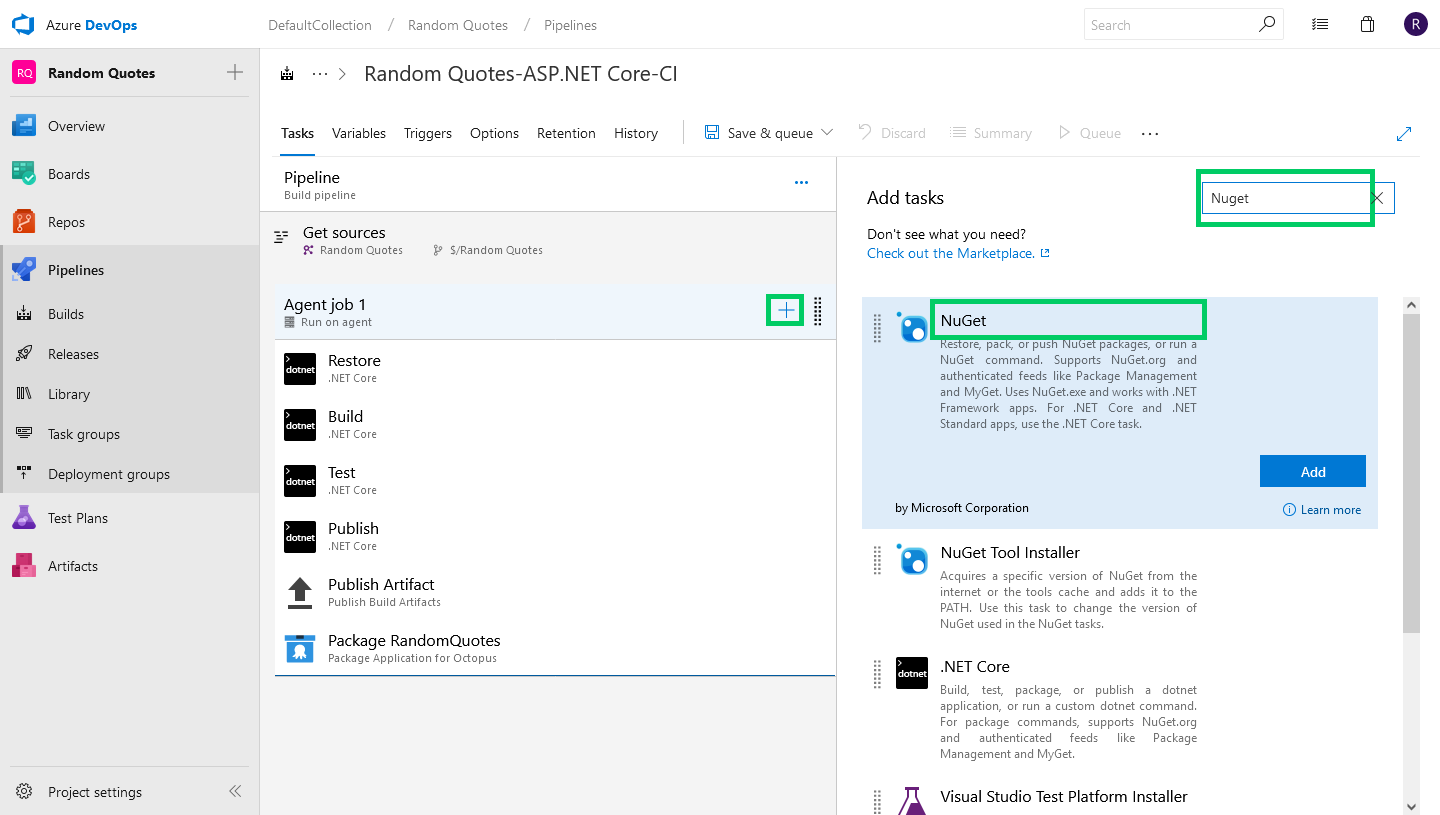This screenshot has width=1440, height=815.
Task: Open toolbar more actions ellipsis
Action: [1150, 133]
